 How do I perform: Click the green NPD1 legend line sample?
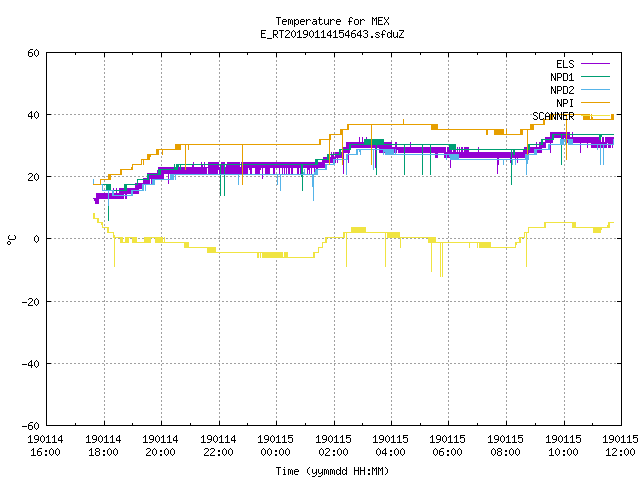point(595,76)
